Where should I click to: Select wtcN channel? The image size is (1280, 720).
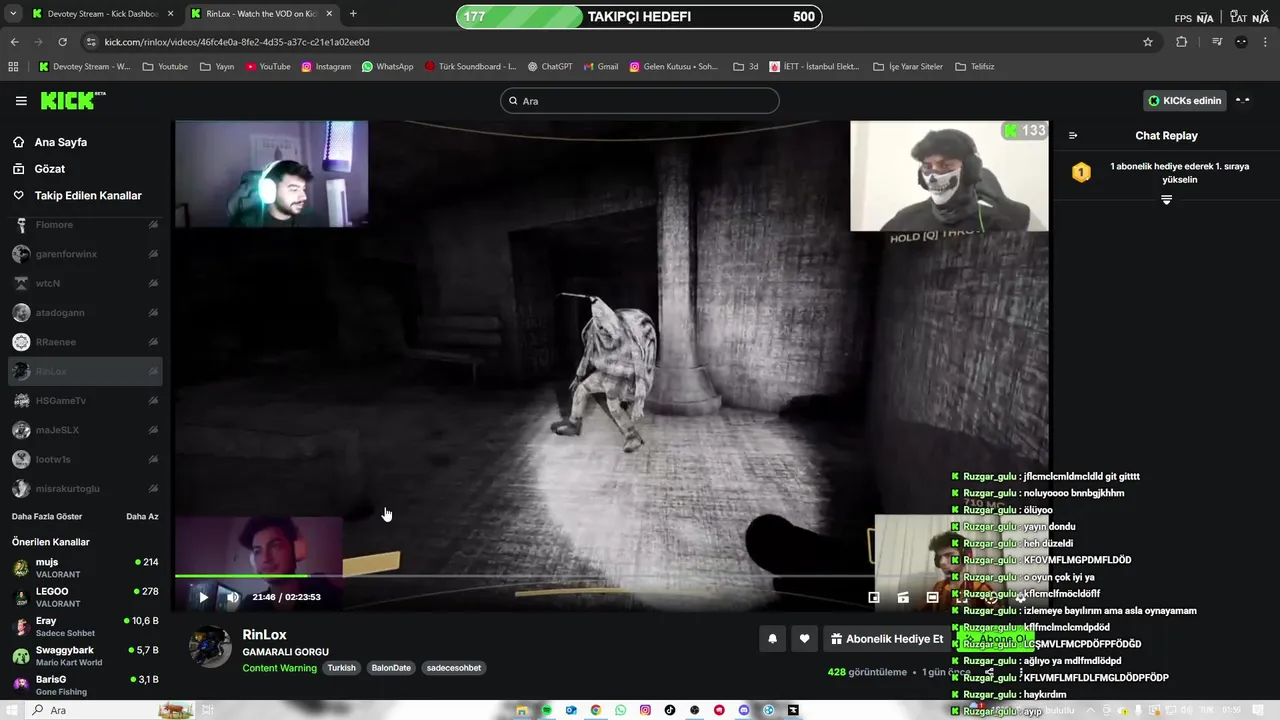86,283
